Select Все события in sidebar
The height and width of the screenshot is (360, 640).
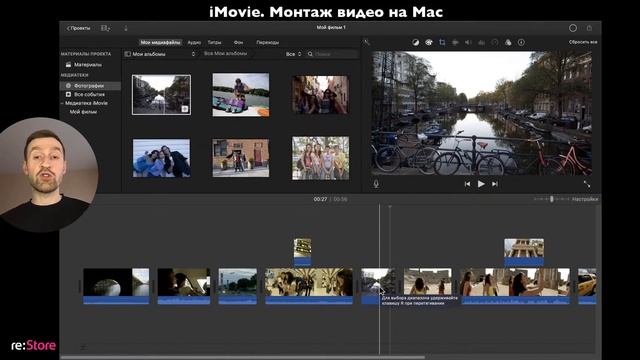click(89, 94)
